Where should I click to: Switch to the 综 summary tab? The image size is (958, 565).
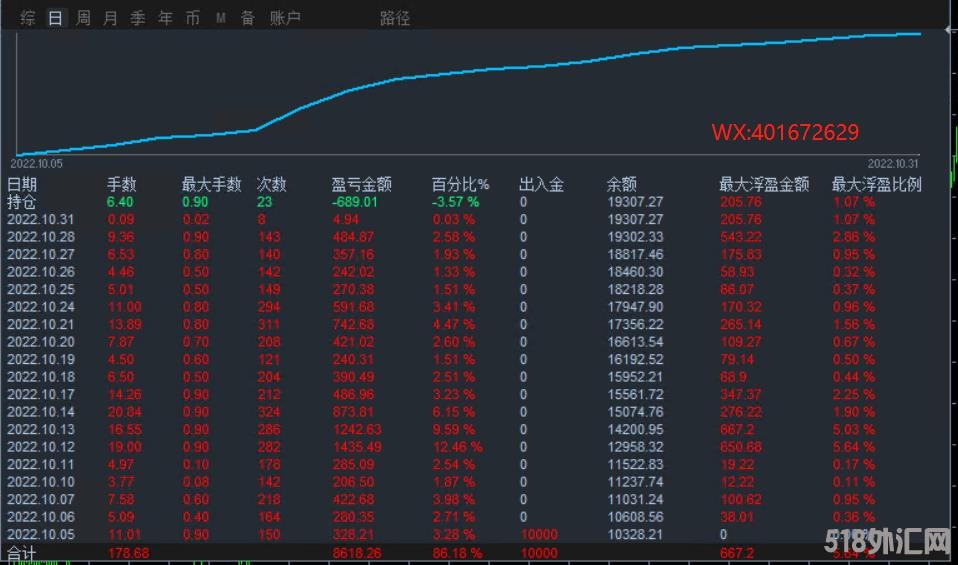tap(28, 18)
